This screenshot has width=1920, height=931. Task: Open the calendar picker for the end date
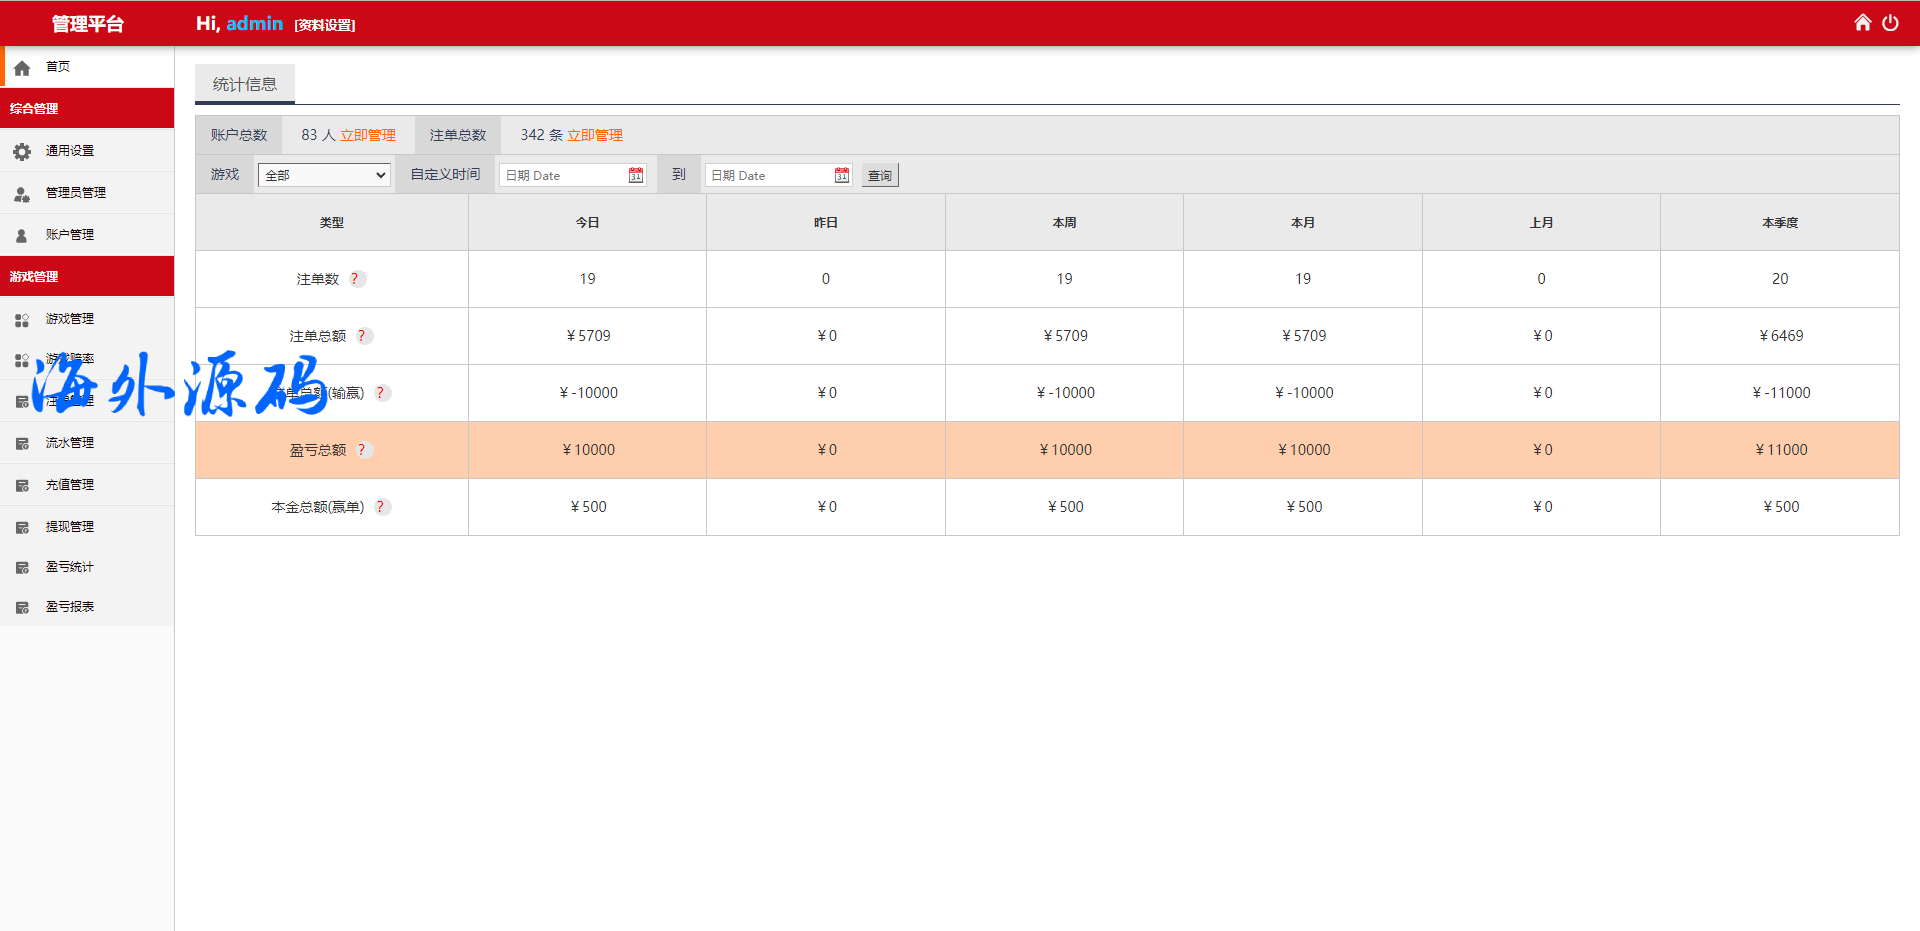click(x=842, y=175)
